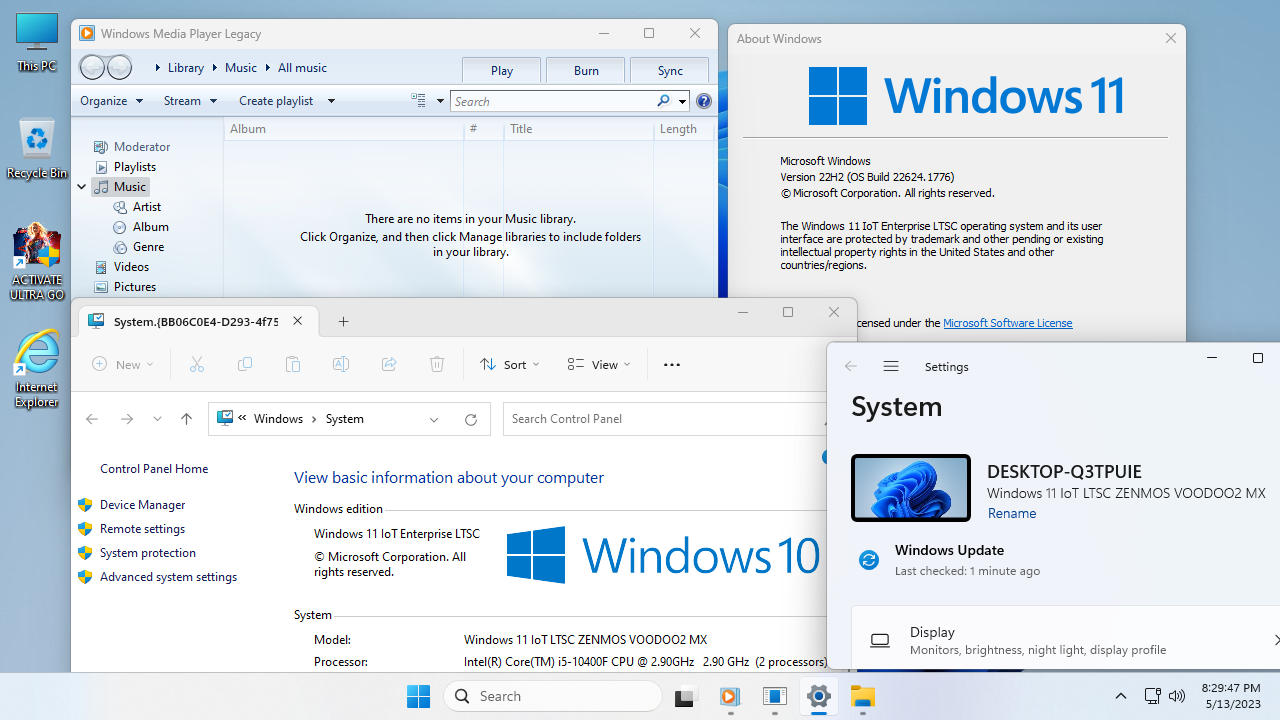Image resolution: width=1280 pixels, height=720 pixels.
Task: Open ACTIVATE ULTRA GO desktop shortcut
Action: click(37, 262)
